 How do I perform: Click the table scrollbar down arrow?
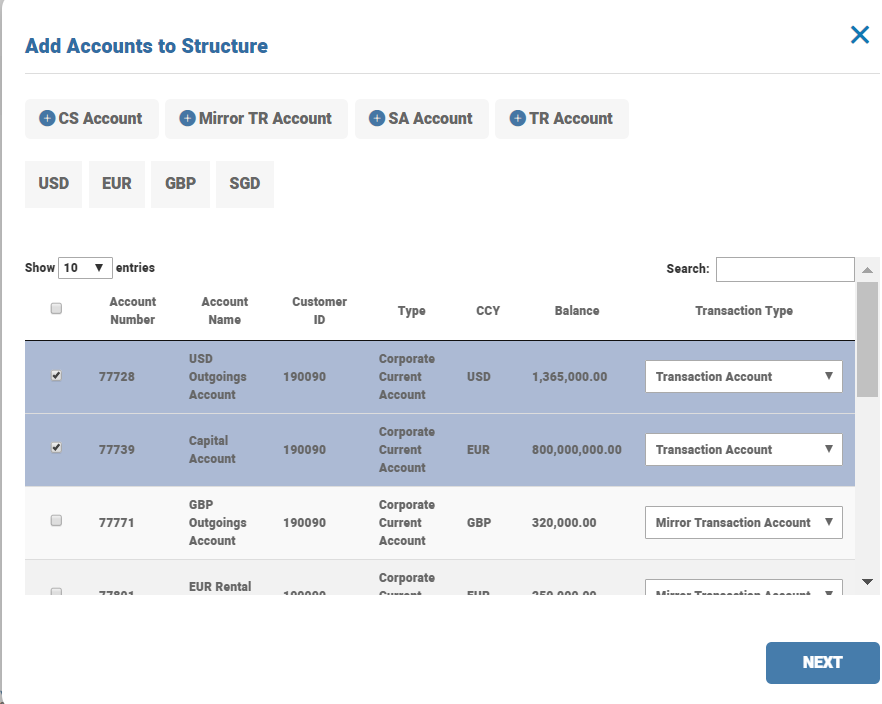tap(867, 582)
